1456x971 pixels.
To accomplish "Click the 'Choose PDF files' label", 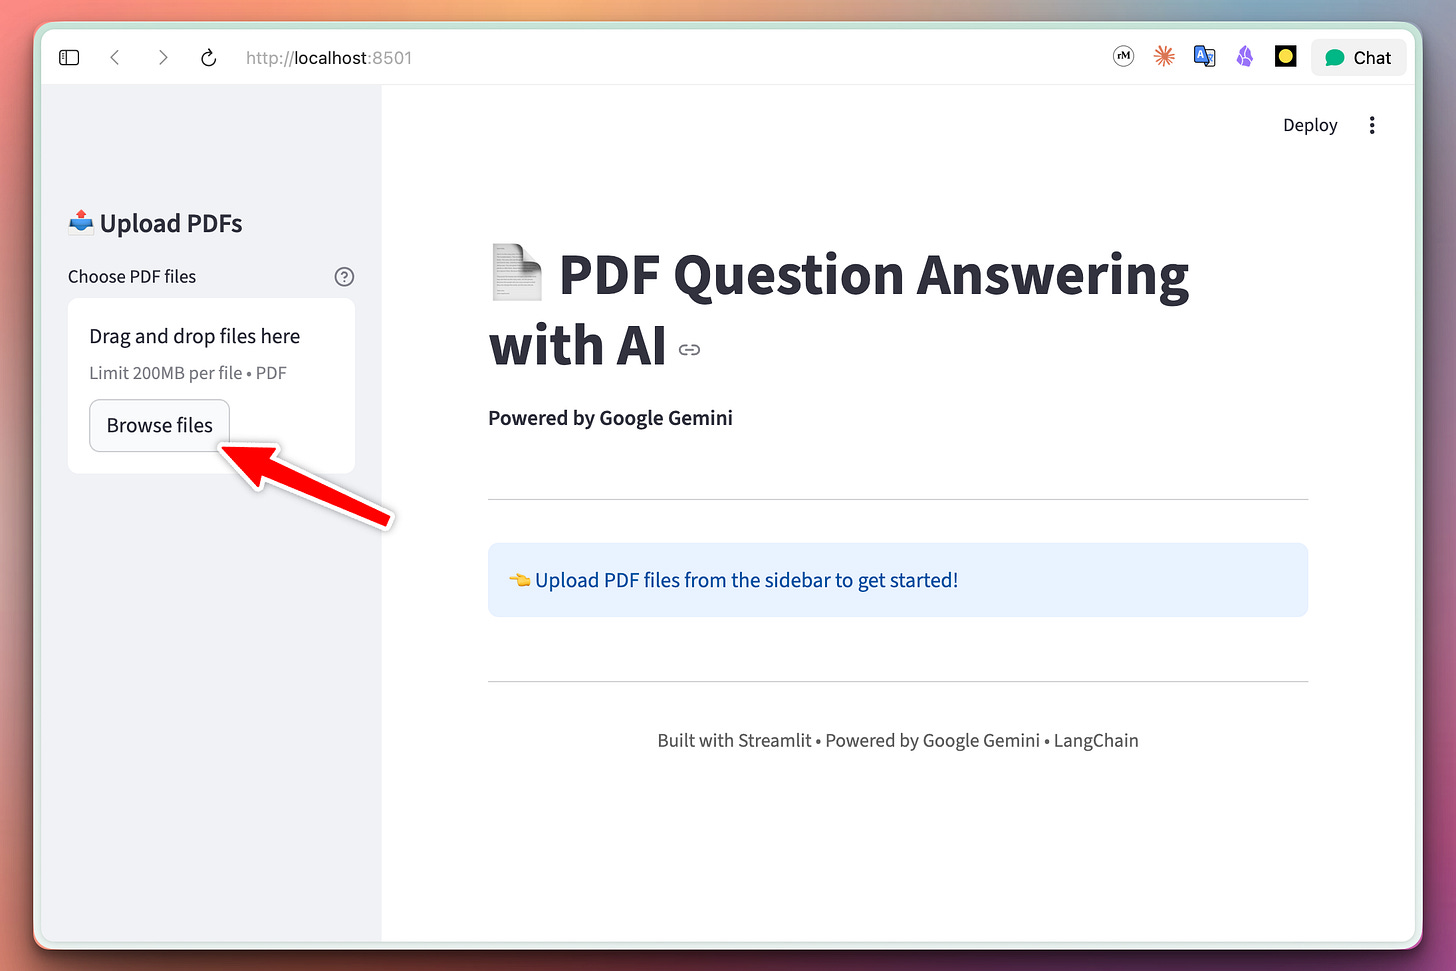I will coord(132,277).
